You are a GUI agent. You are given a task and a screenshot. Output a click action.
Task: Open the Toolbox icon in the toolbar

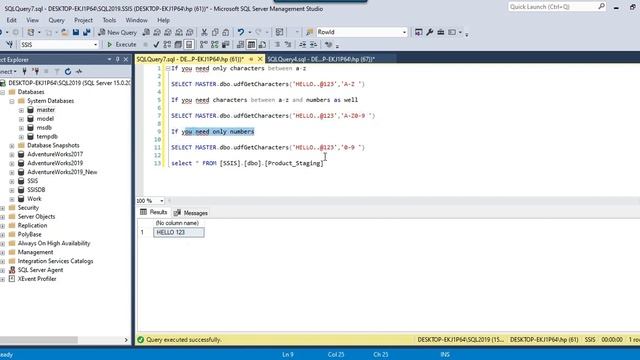click(x=440, y=32)
